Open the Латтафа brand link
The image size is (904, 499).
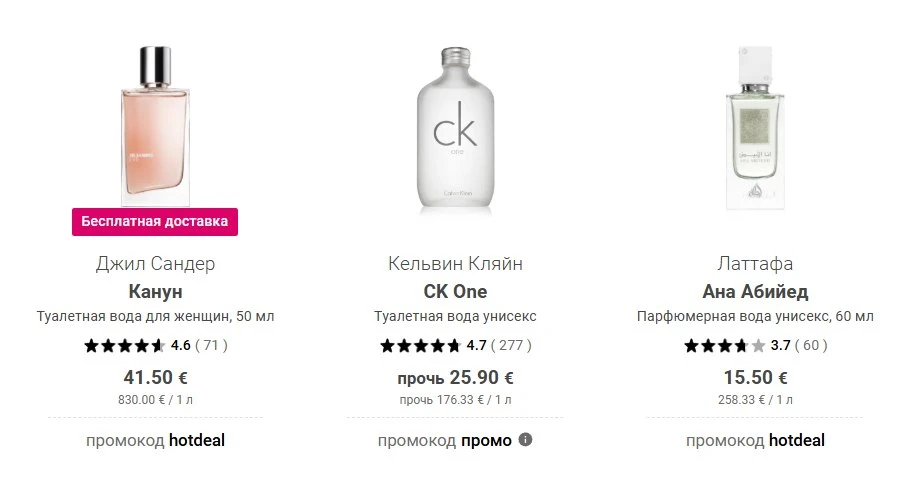pyautogui.click(x=755, y=263)
